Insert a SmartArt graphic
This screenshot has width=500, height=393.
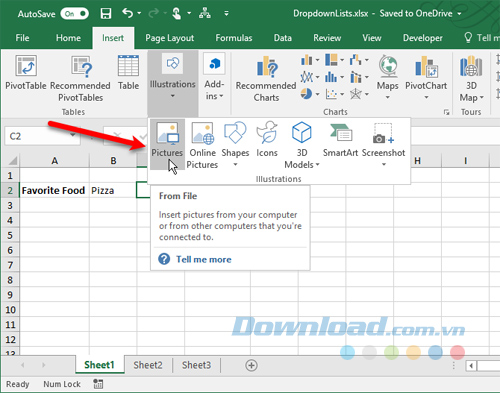(x=340, y=139)
